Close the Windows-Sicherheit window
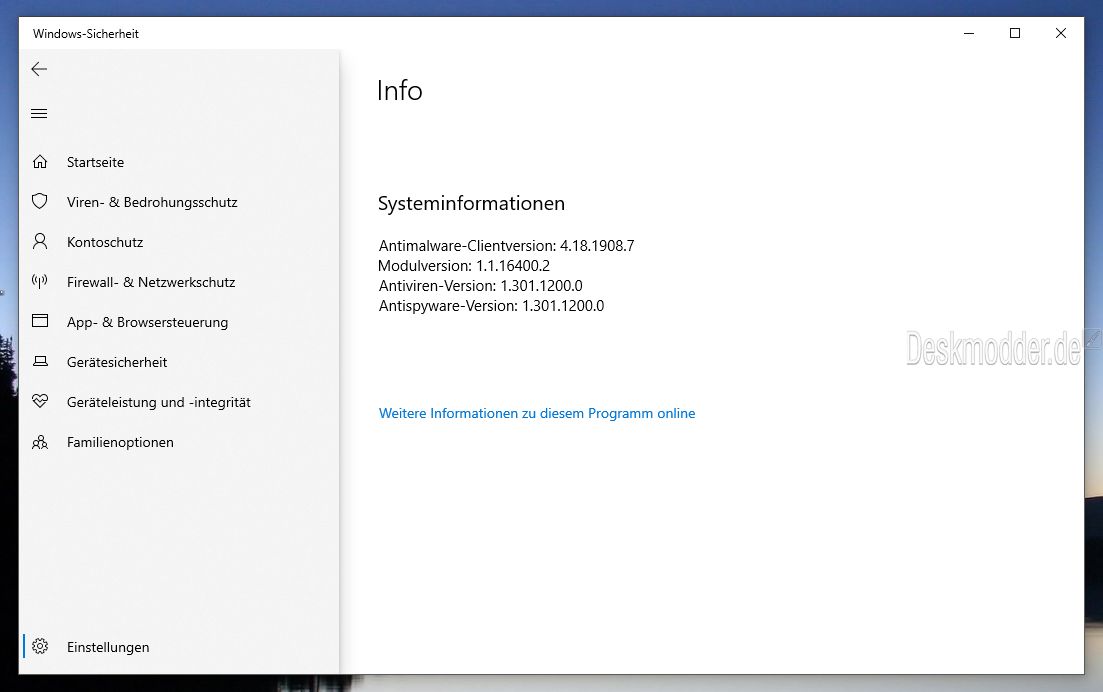 1061,33
